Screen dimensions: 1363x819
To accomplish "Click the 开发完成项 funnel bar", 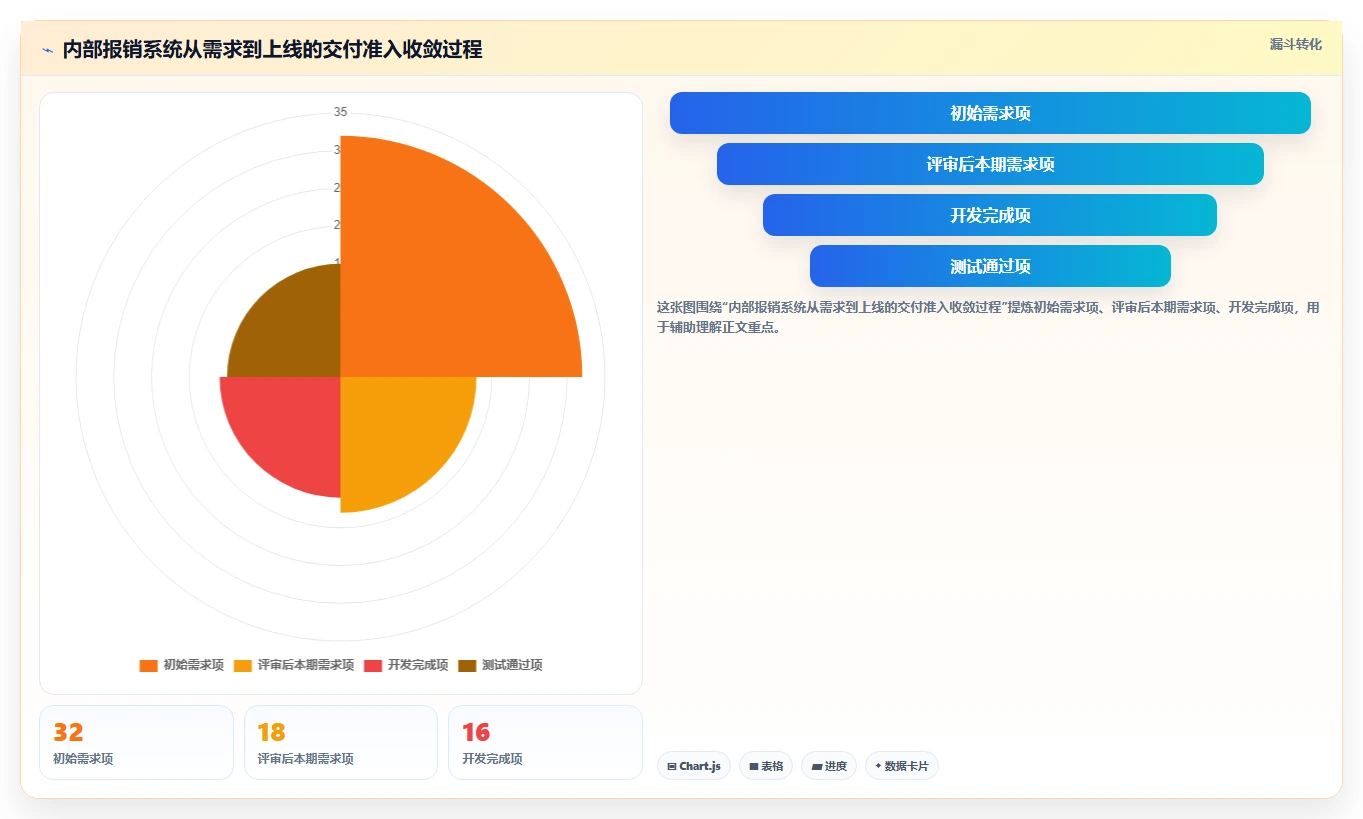I will click(x=990, y=215).
